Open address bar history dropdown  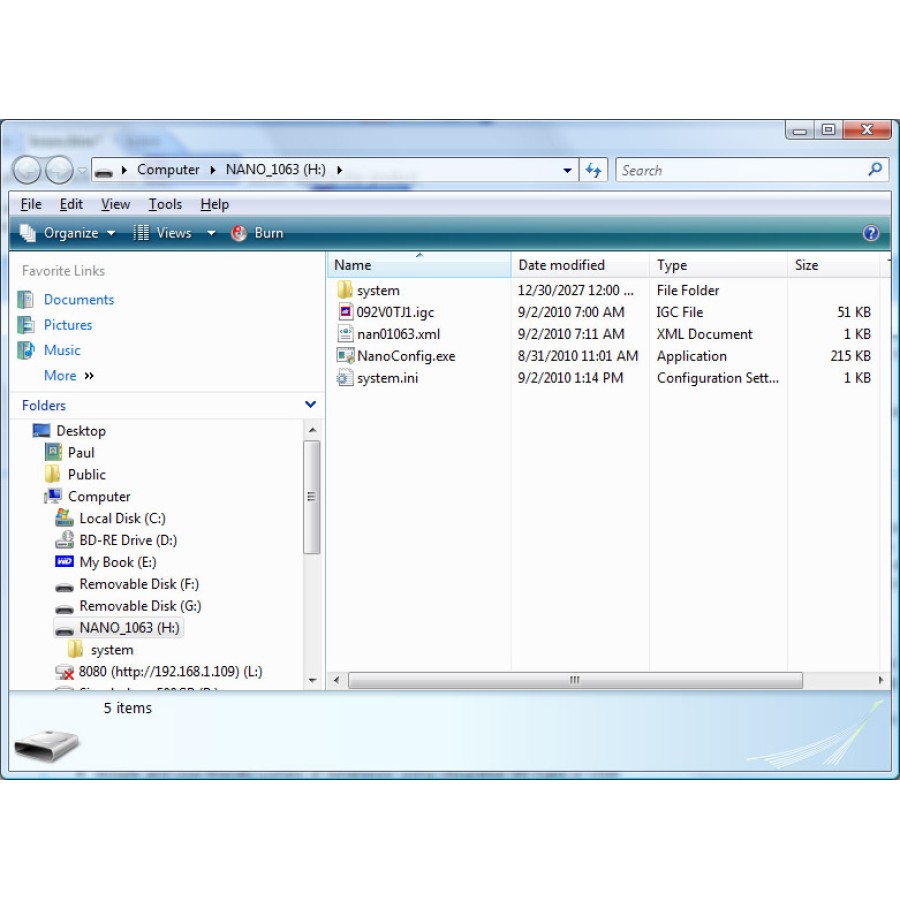coord(567,170)
